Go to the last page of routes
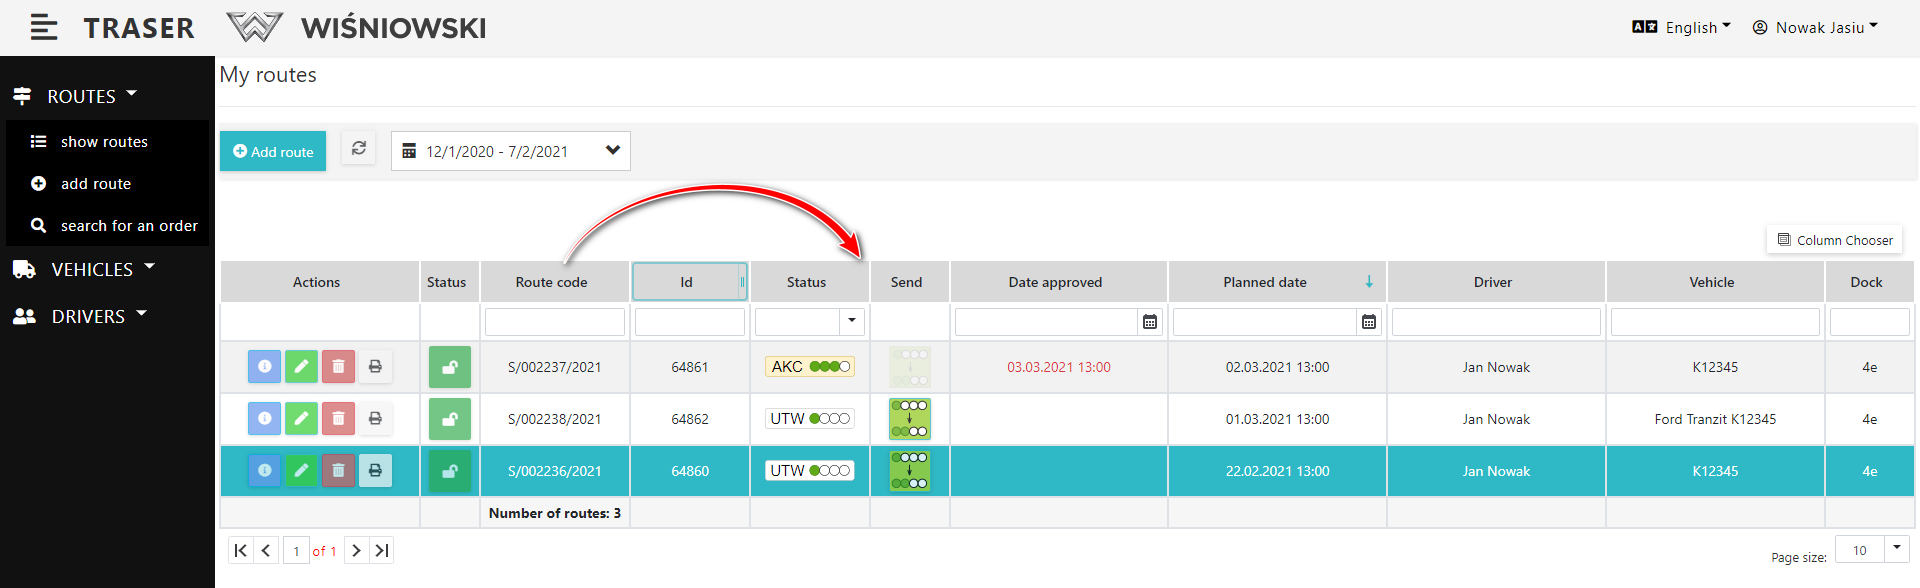 point(382,551)
